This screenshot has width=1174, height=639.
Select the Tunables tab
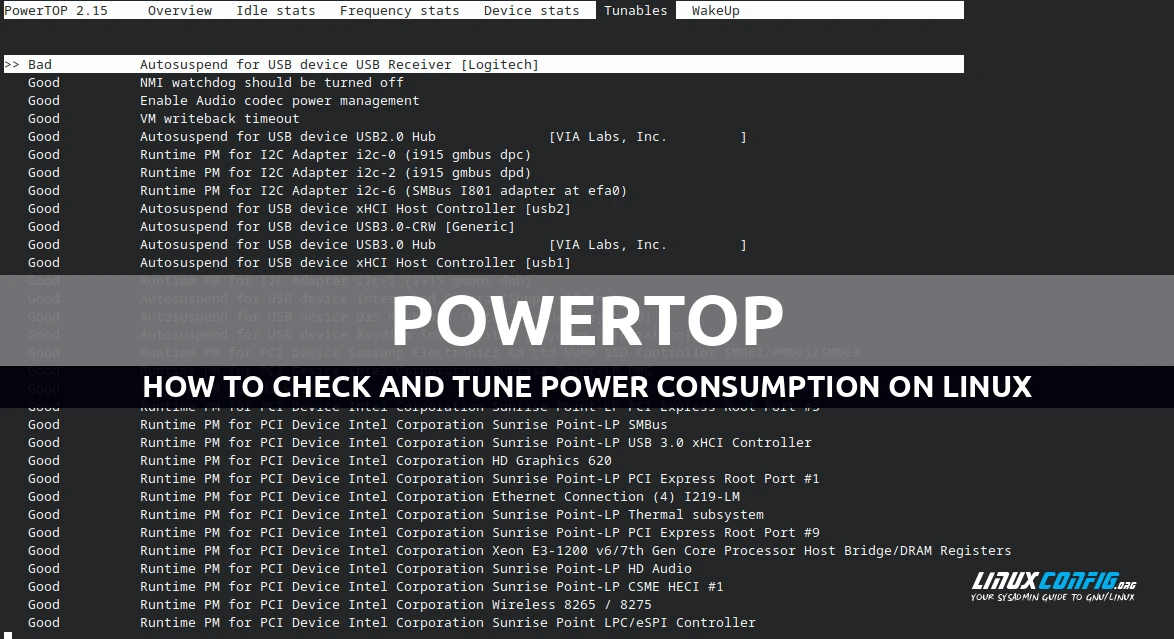pyautogui.click(x=636, y=10)
